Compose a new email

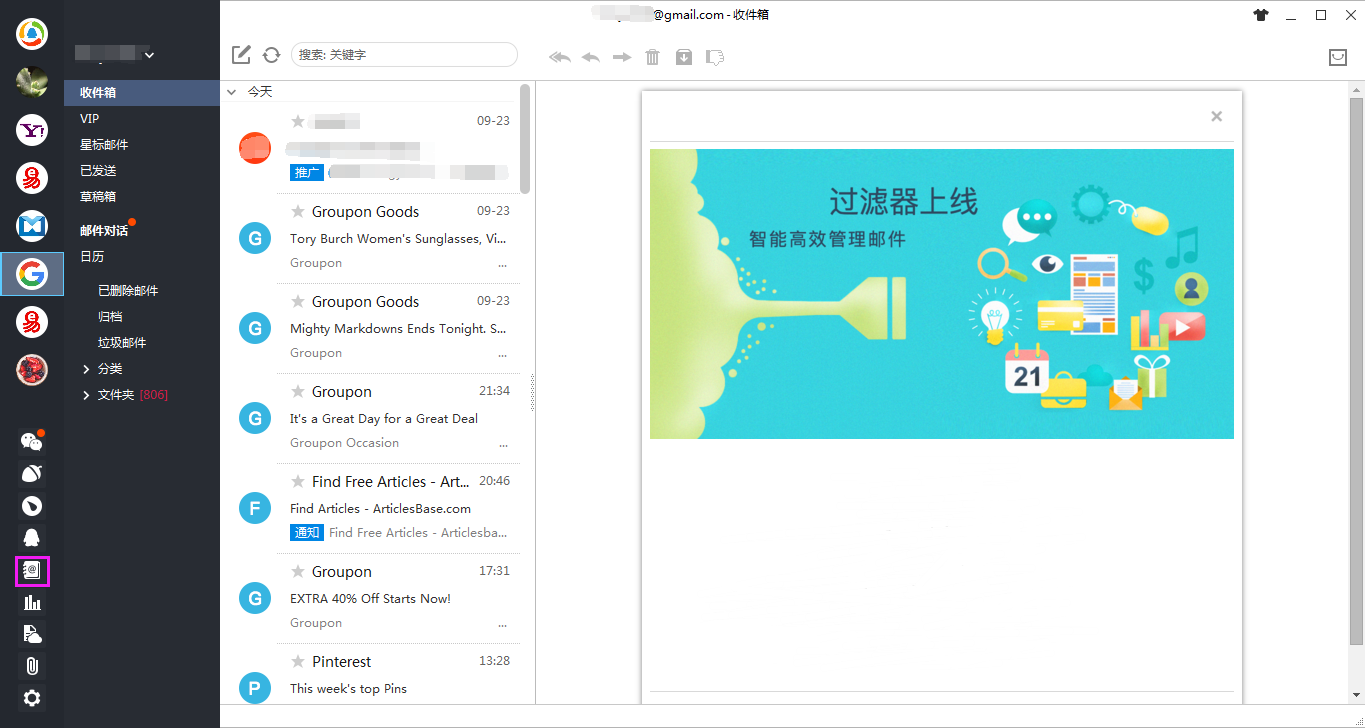coord(240,55)
